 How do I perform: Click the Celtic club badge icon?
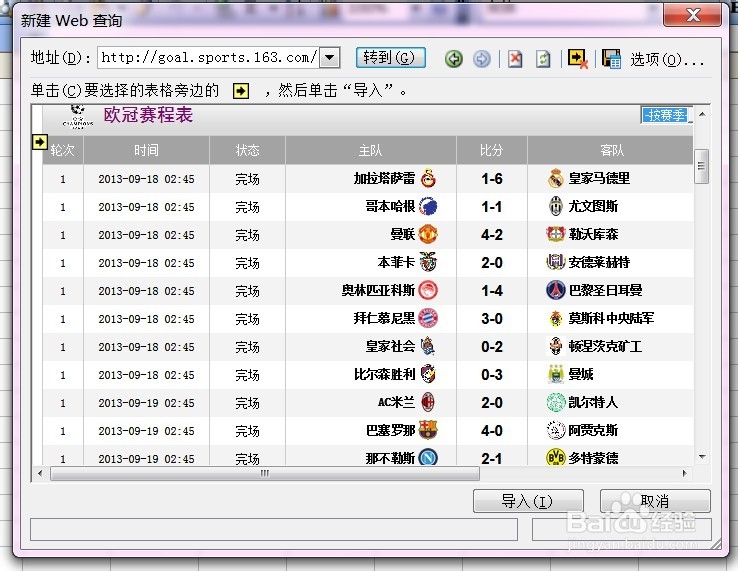point(556,402)
